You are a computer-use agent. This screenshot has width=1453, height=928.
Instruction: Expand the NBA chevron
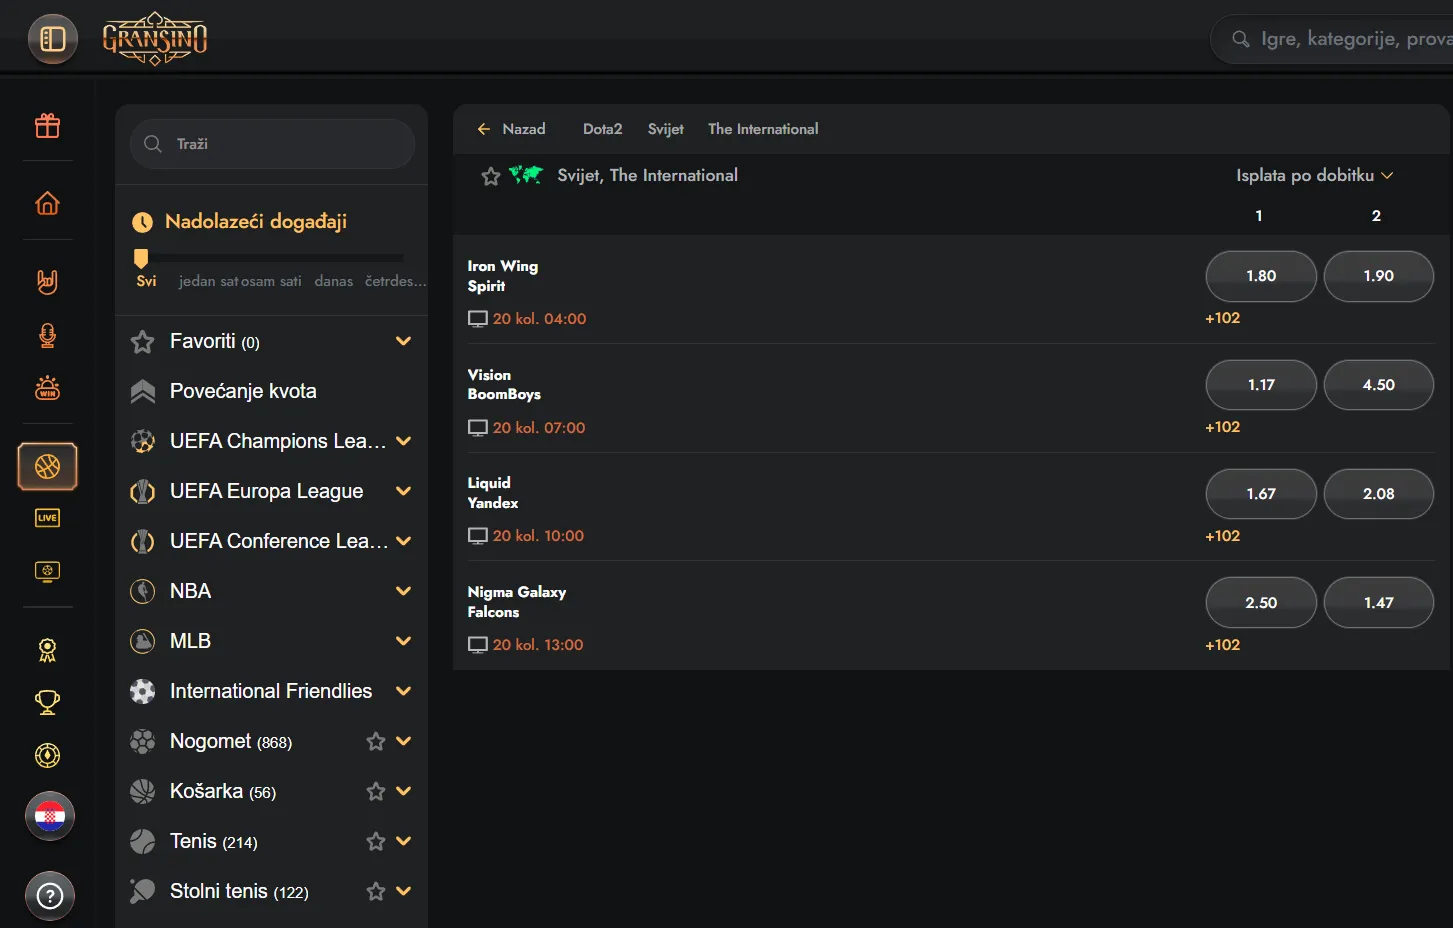point(404,591)
